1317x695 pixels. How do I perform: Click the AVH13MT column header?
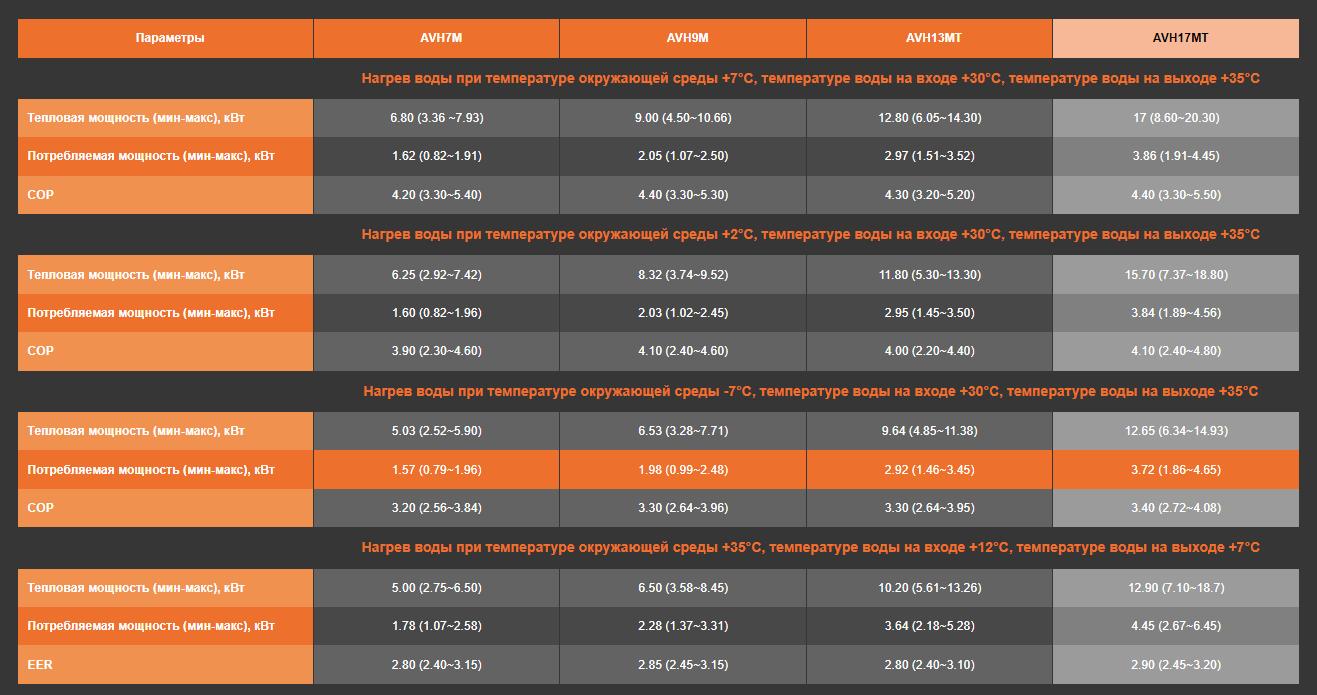pyautogui.click(x=929, y=38)
